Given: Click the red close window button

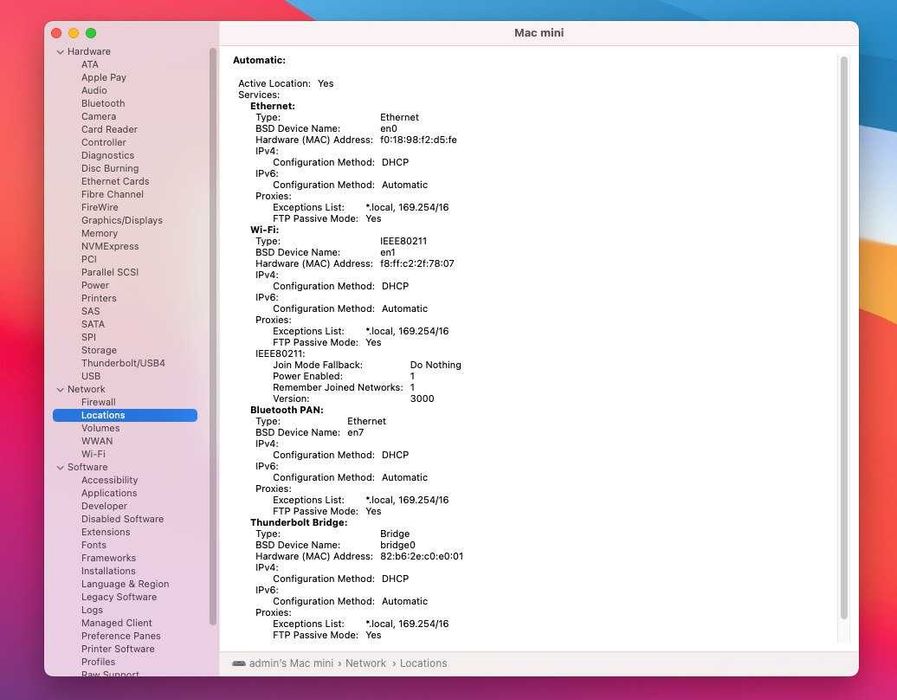Looking at the screenshot, I should point(56,33).
